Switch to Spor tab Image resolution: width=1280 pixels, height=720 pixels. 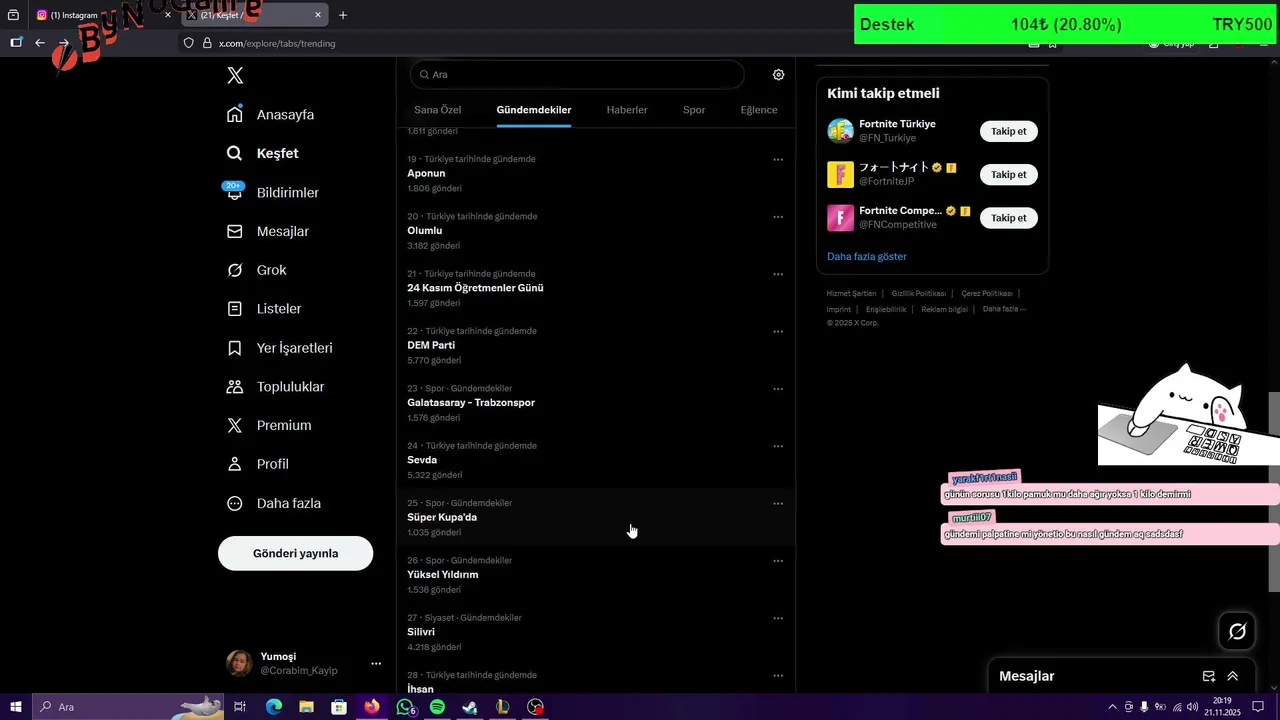point(694,110)
